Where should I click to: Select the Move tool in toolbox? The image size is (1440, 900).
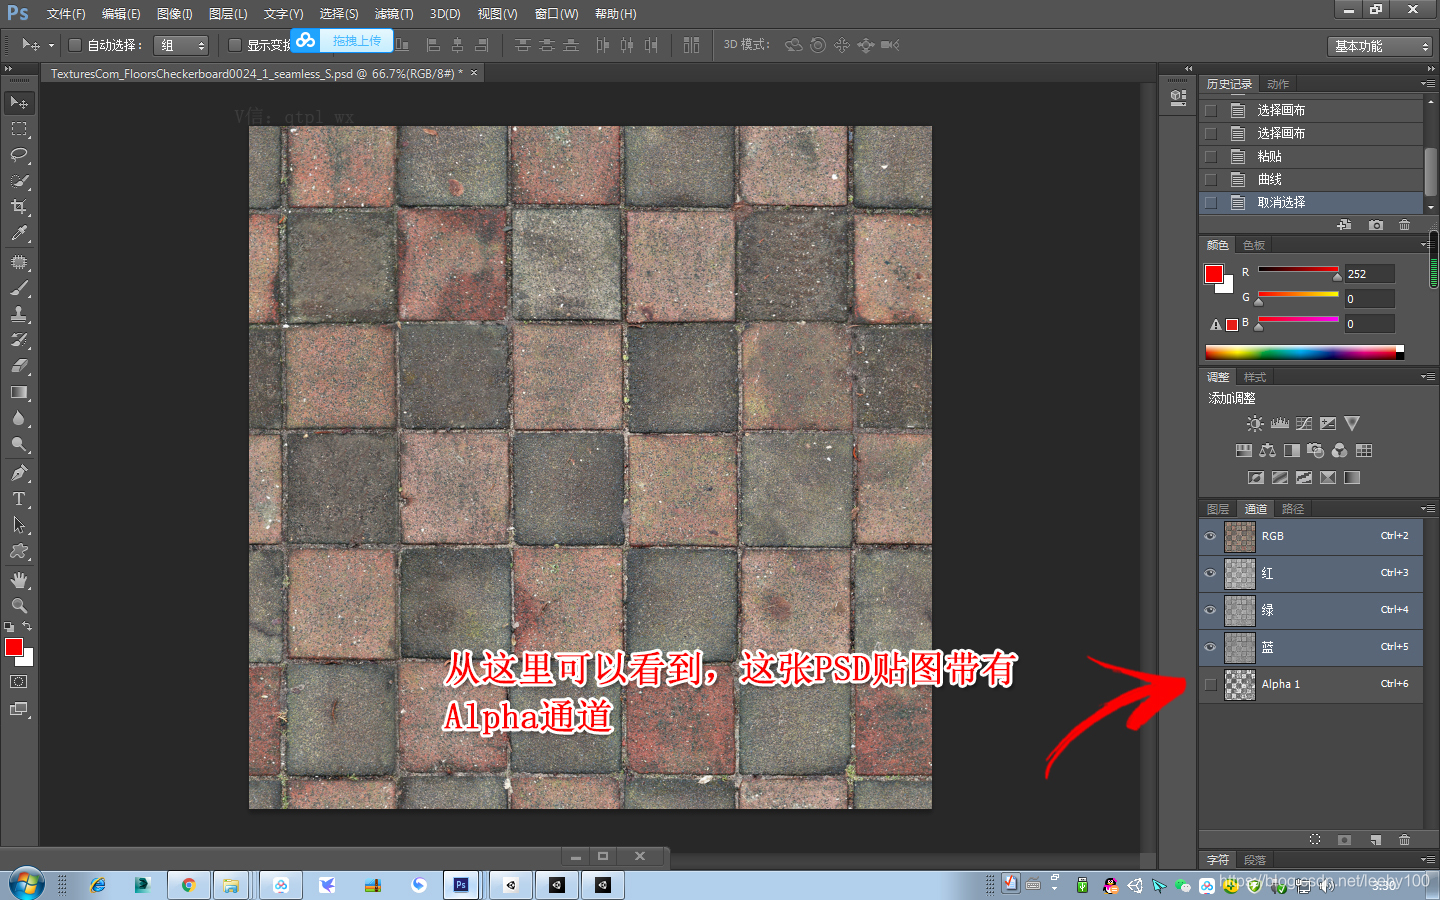(x=19, y=103)
